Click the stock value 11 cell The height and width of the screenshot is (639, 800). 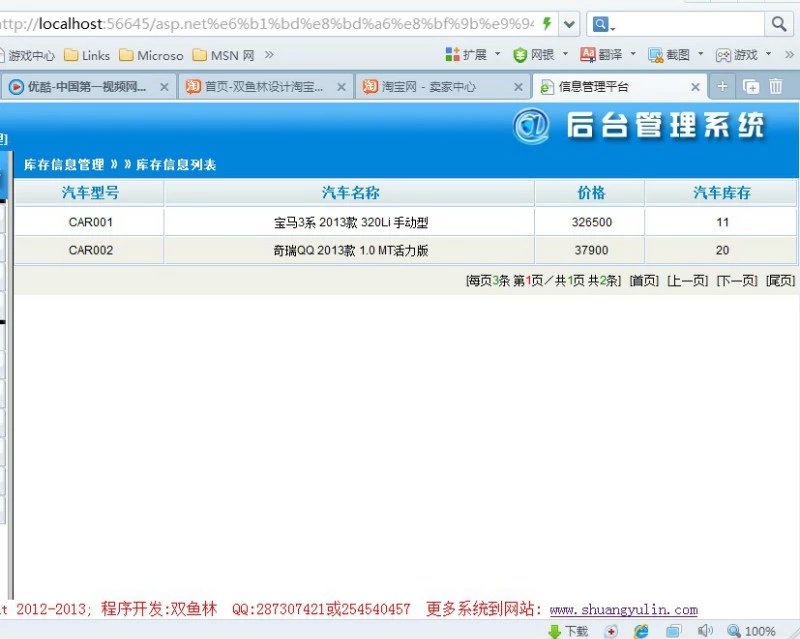(721, 222)
